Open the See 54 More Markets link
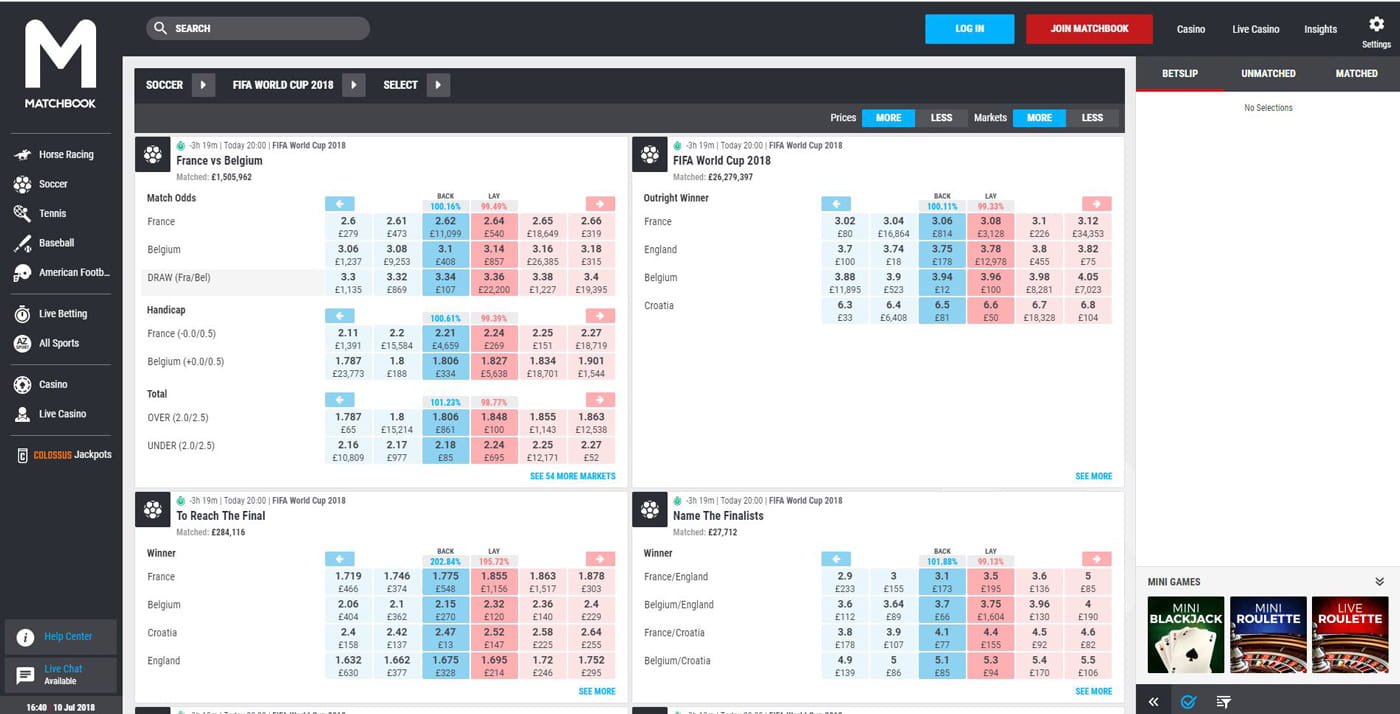The width and height of the screenshot is (1400, 714). coord(573,476)
